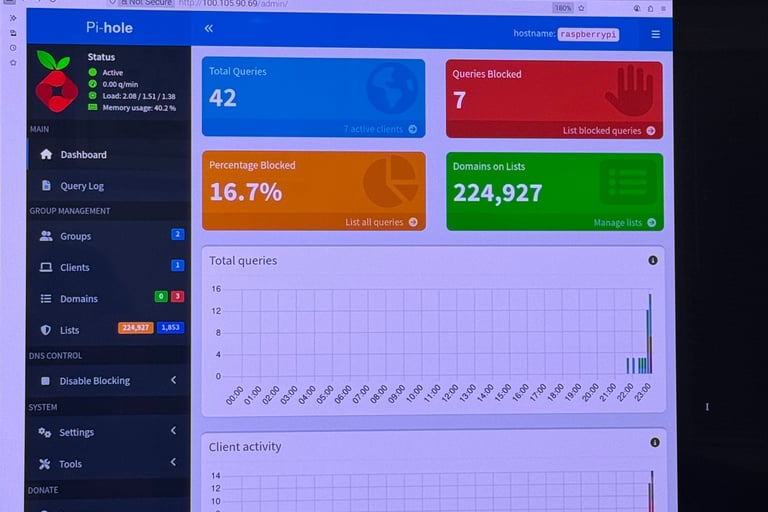Click the Not Secure indicator in address bar

pos(146,2)
